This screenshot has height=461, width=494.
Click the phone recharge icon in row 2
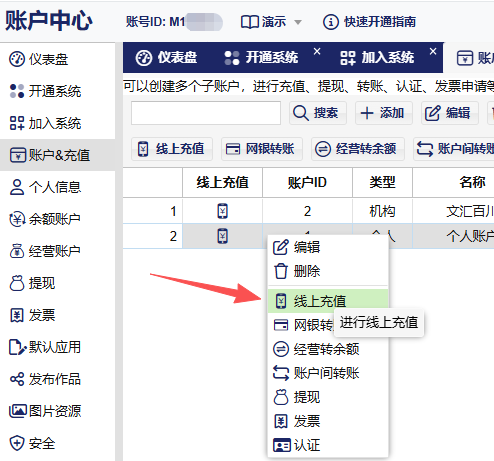point(222,236)
